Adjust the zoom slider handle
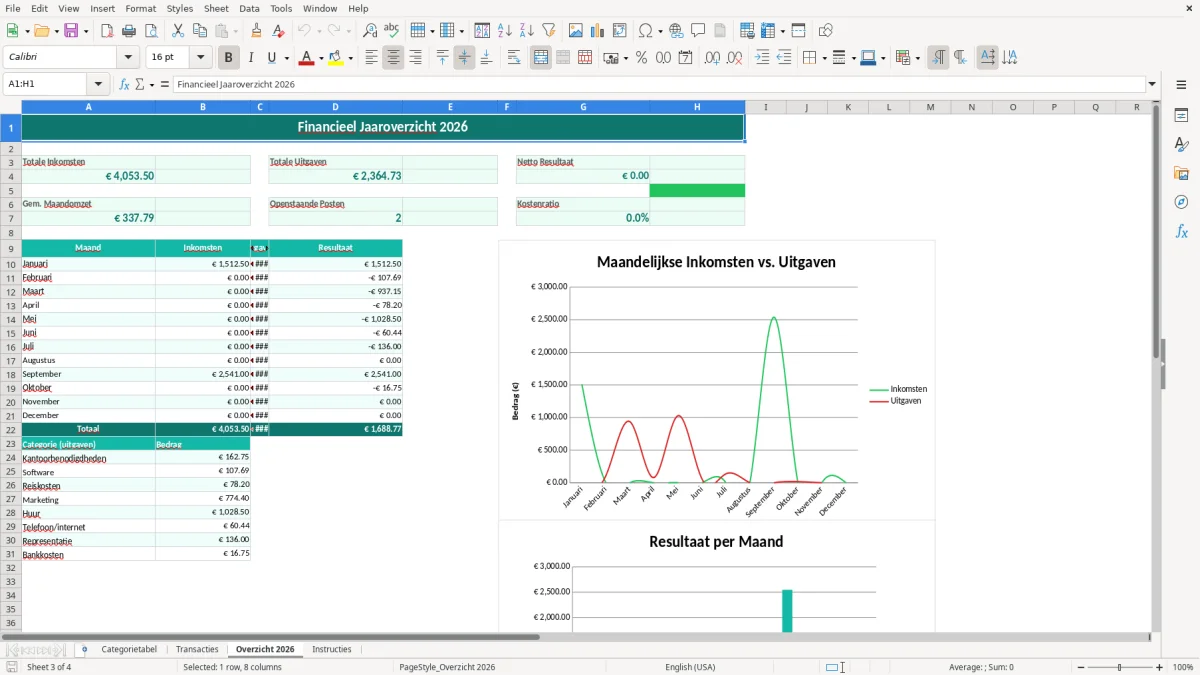This screenshot has height=675, width=1200. (x=1120, y=667)
